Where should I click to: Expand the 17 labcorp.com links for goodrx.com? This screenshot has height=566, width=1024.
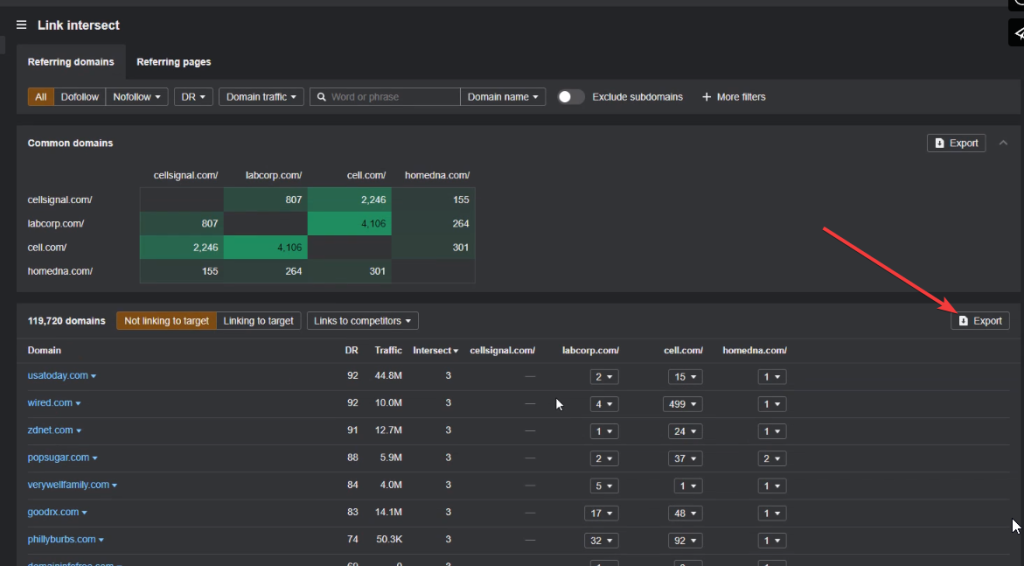click(x=601, y=513)
